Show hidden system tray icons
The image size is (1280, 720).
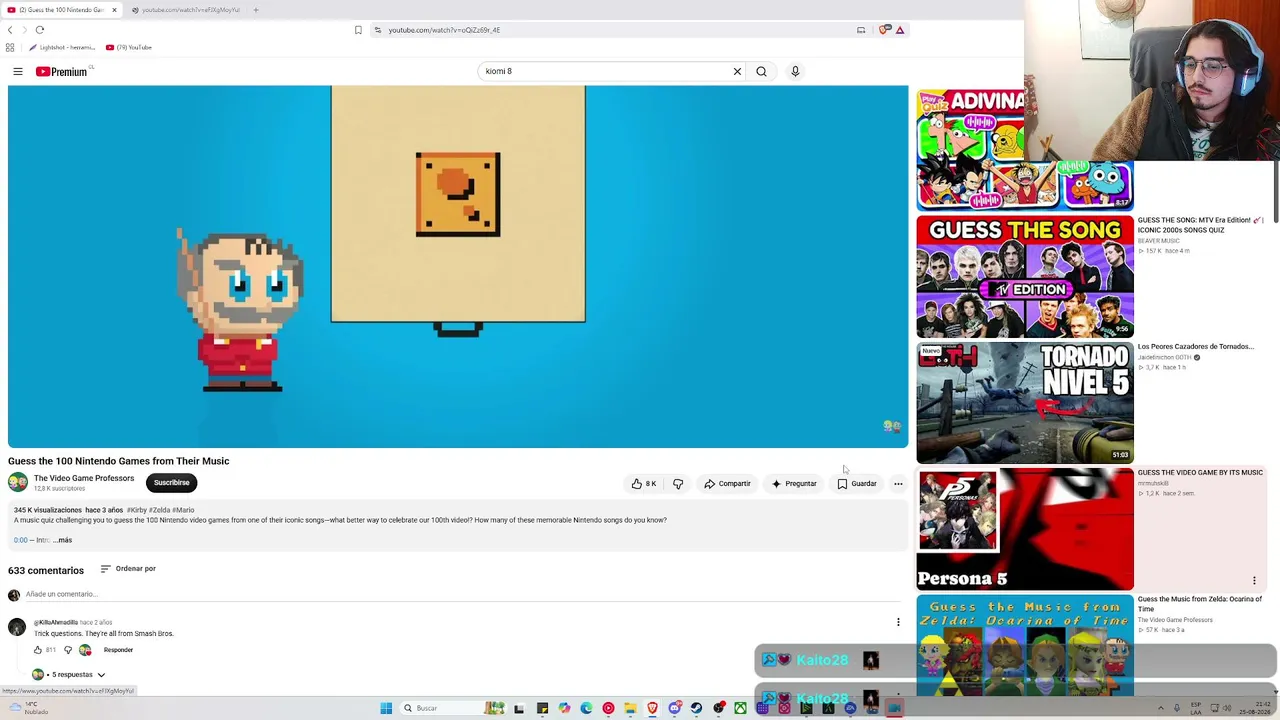(x=1161, y=708)
